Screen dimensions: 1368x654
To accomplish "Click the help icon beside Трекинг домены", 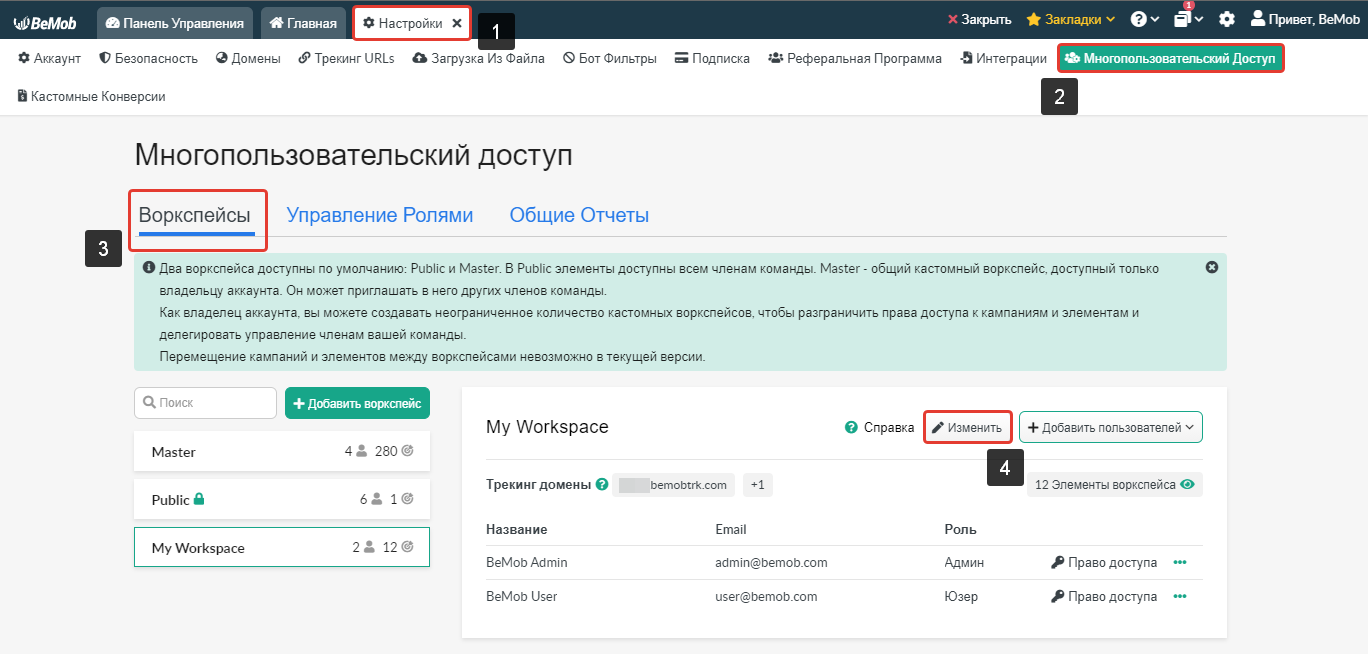I will pos(602,485).
